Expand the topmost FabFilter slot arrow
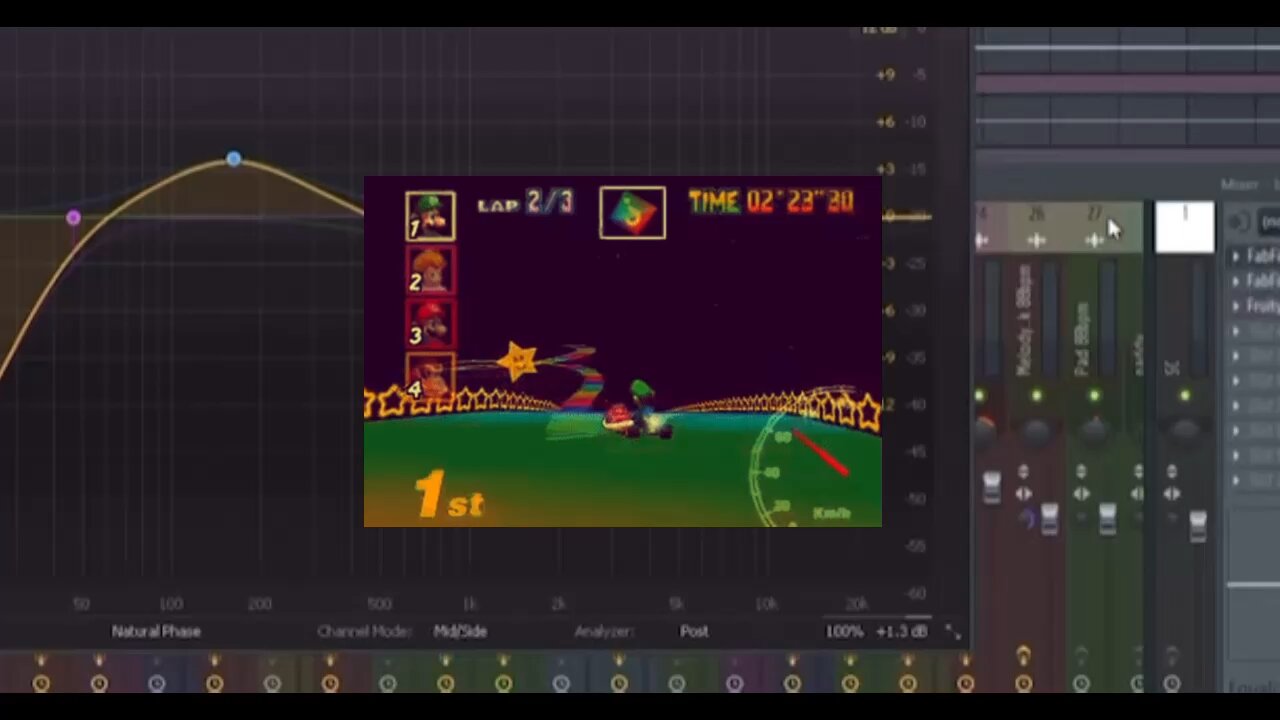The image size is (1280, 720). point(1236,256)
